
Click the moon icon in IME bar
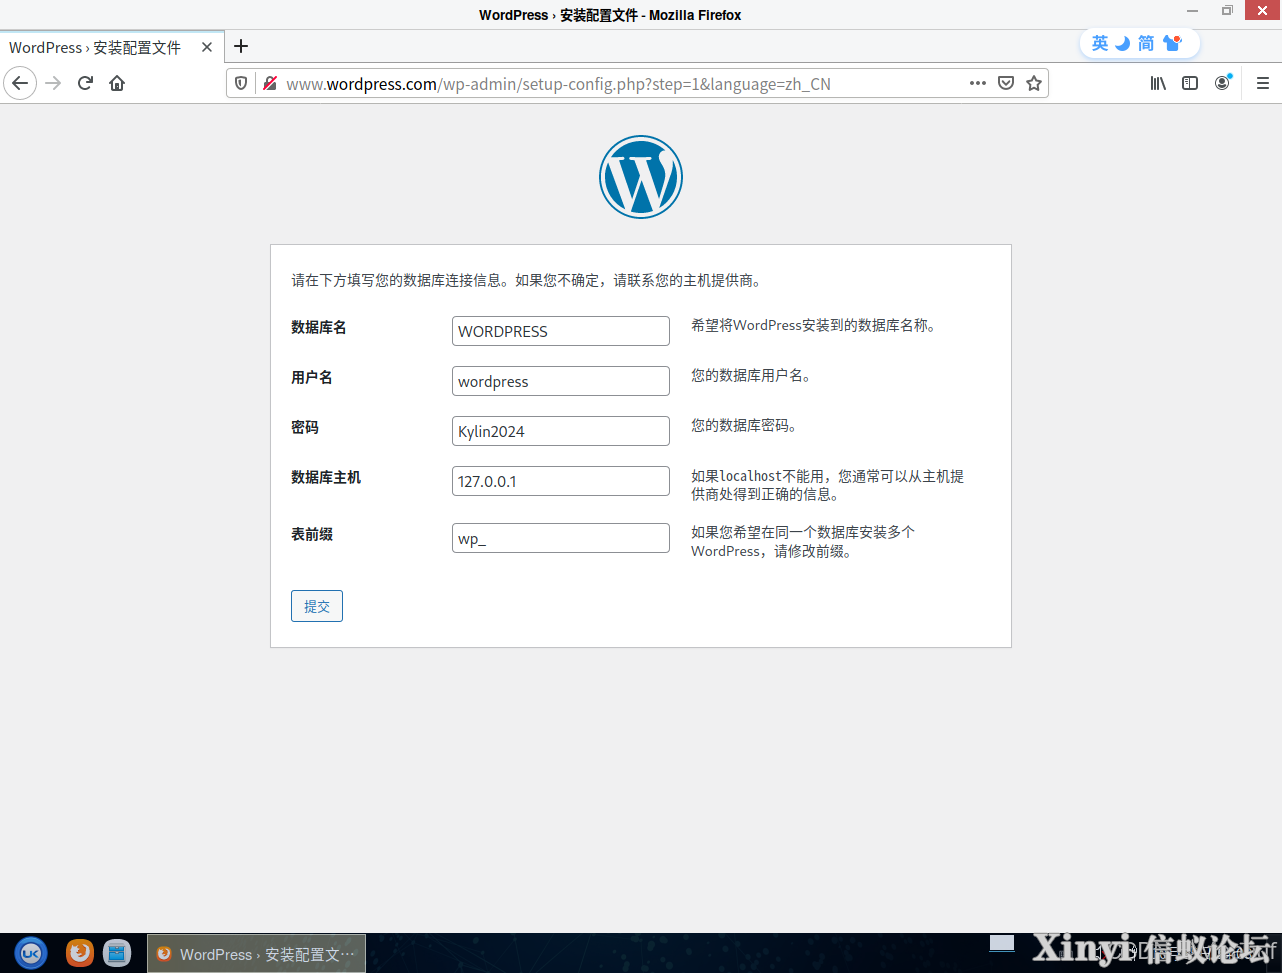(x=1122, y=43)
